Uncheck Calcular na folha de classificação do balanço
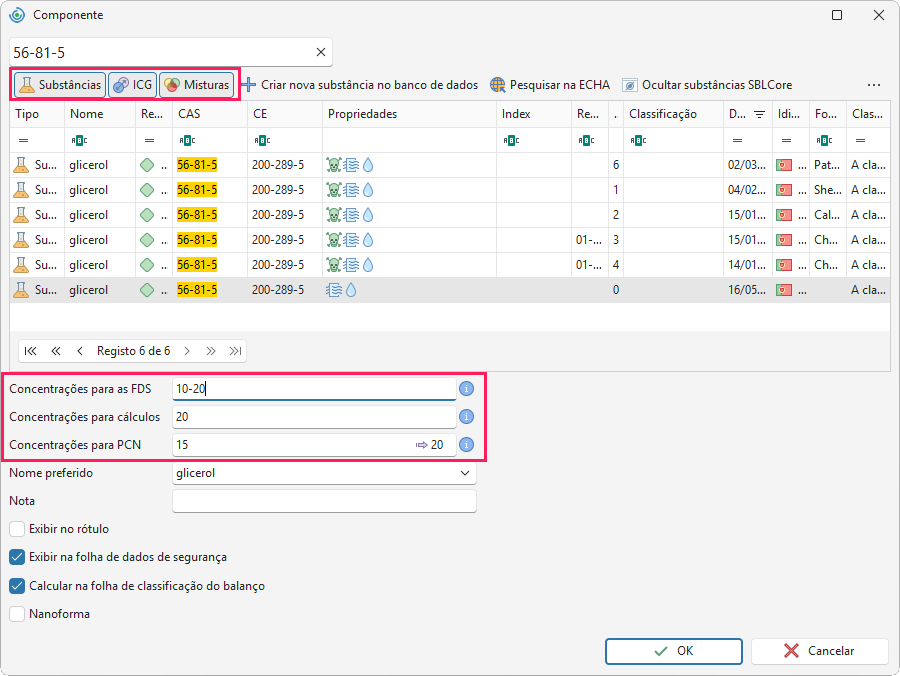 (x=17, y=586)
